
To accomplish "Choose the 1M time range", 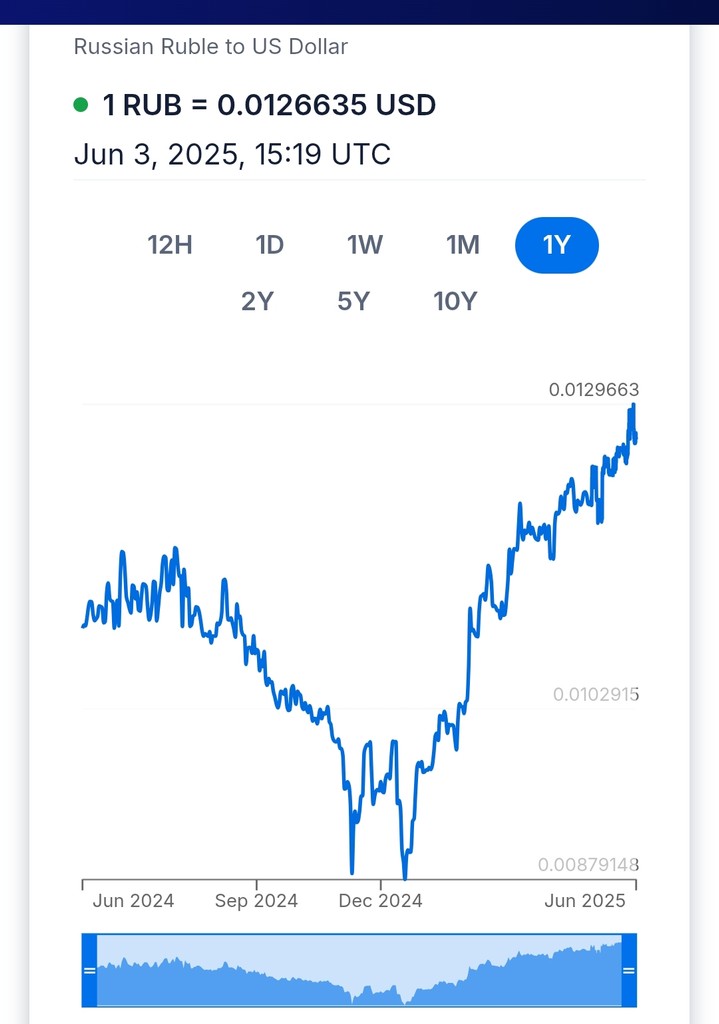I will tap(463, 245).
